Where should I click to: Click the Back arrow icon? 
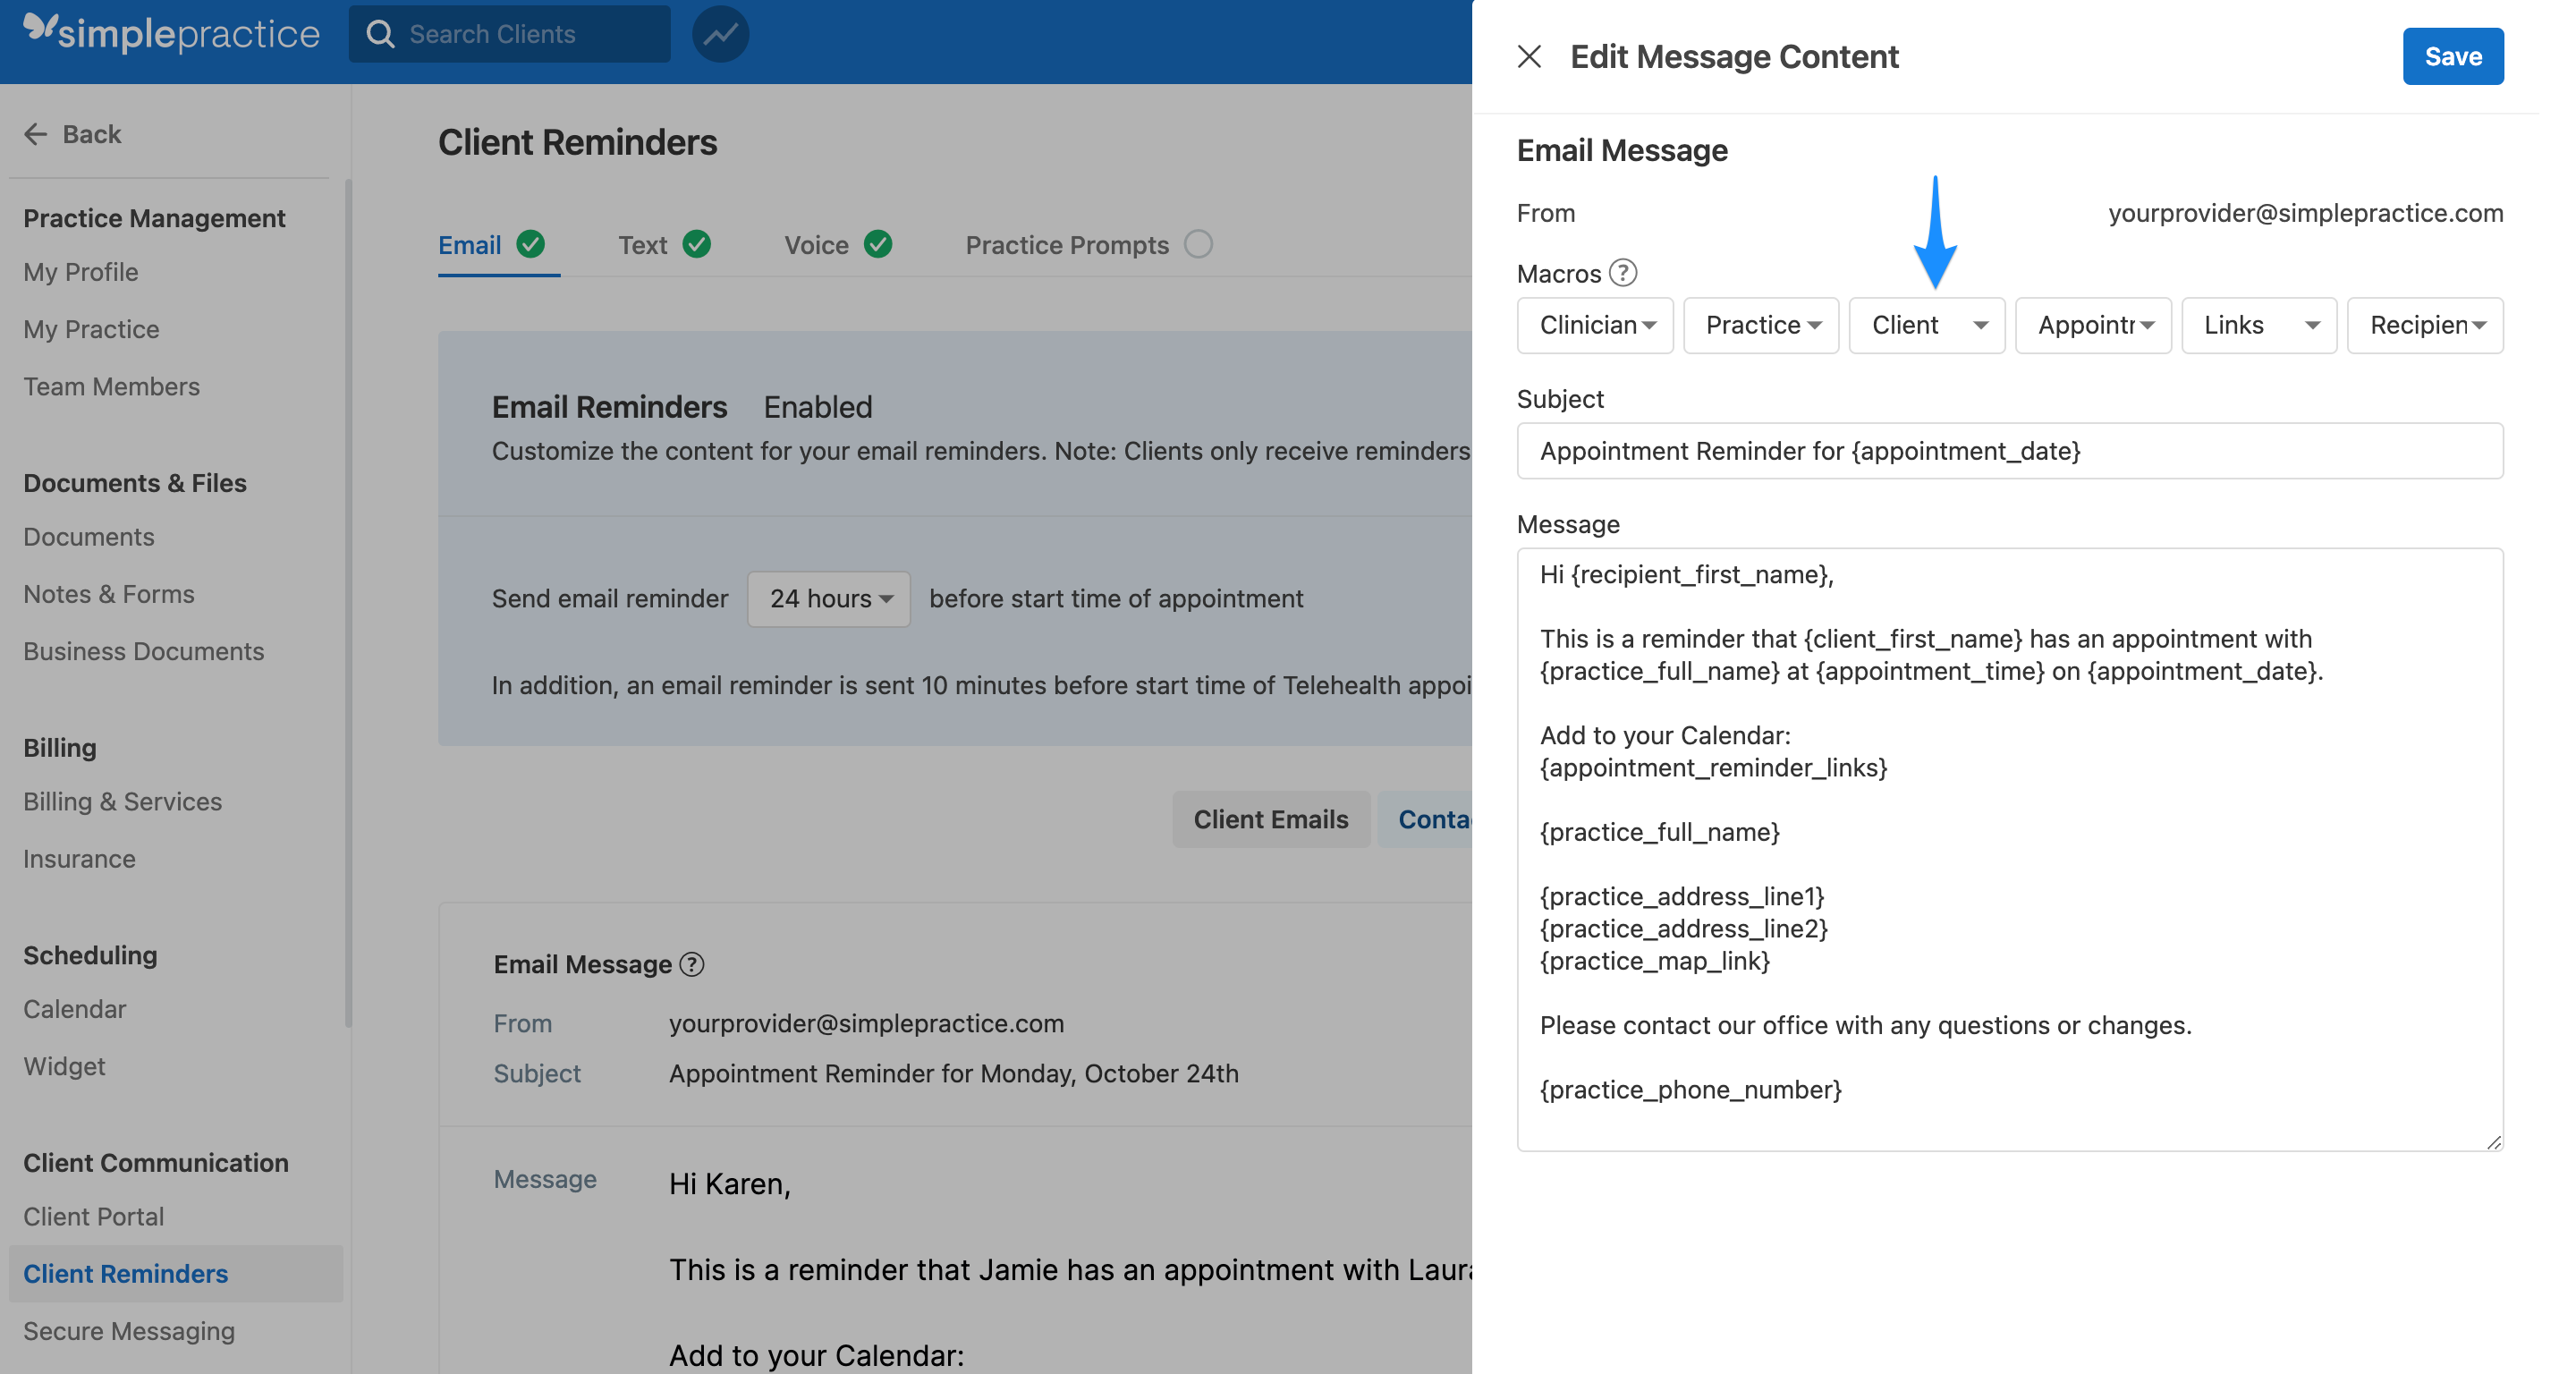point(35,134)
